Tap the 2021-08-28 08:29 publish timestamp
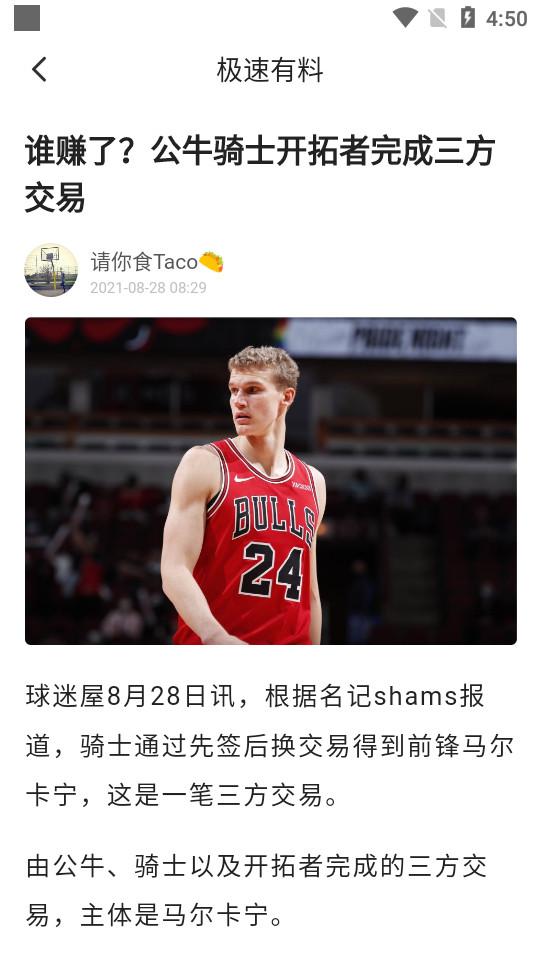 click(148, 288)
